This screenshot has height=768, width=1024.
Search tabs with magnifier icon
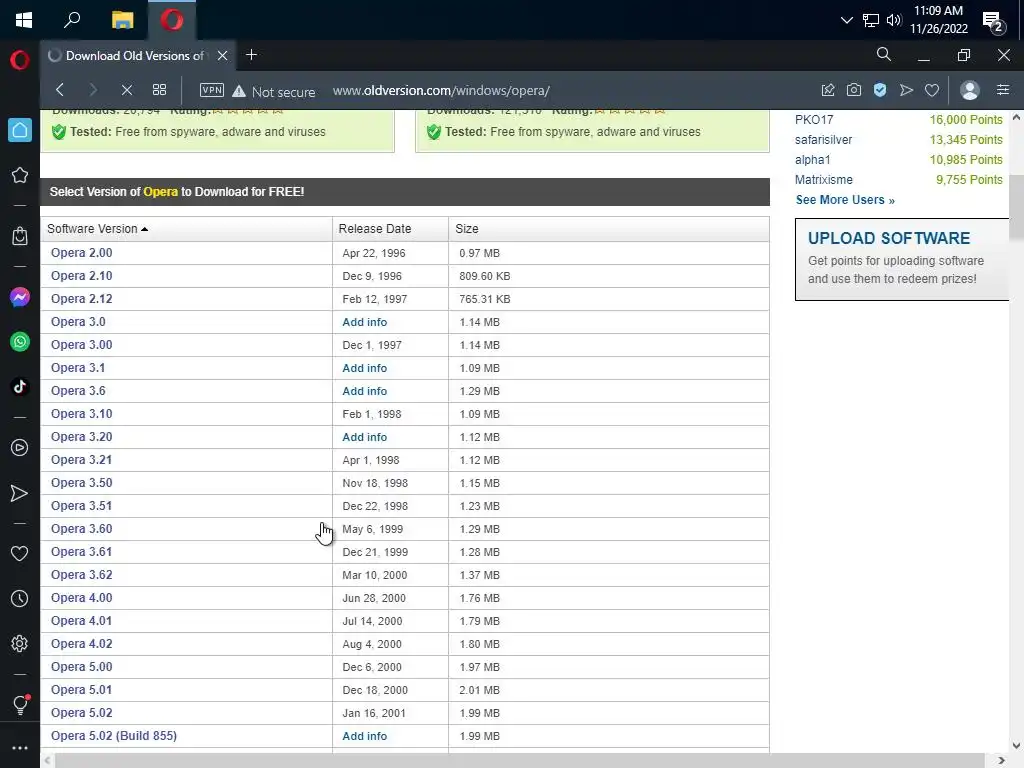pos(884,55)
